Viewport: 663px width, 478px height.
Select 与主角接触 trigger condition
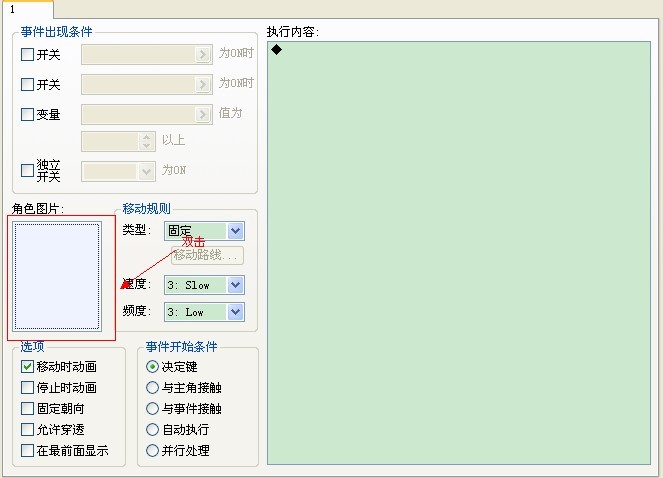point(152,387)
